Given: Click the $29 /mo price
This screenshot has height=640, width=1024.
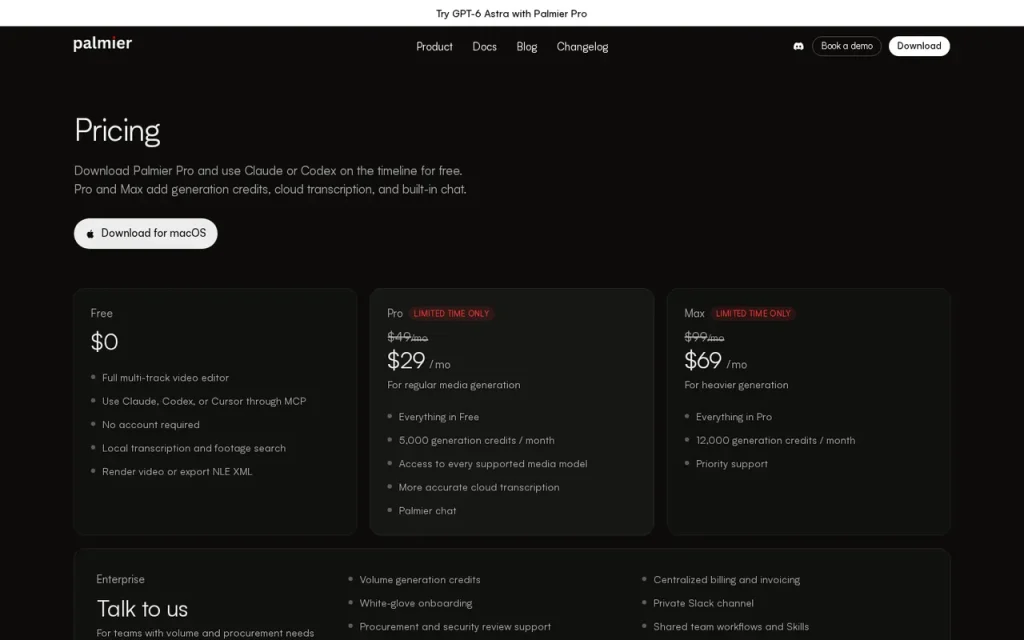Looking at the screenshot, I should point(419,360).
